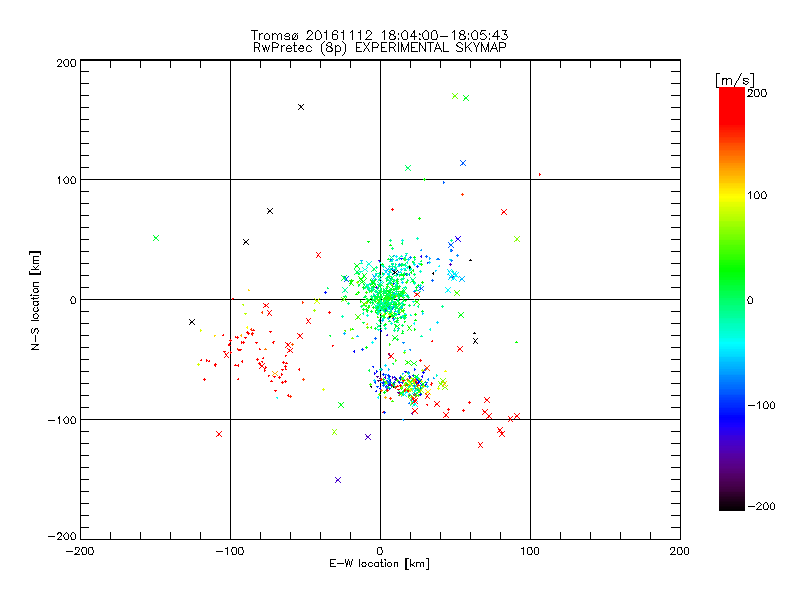Click the '[m/s]' colorbar unit label

click(x=735, y=80)
